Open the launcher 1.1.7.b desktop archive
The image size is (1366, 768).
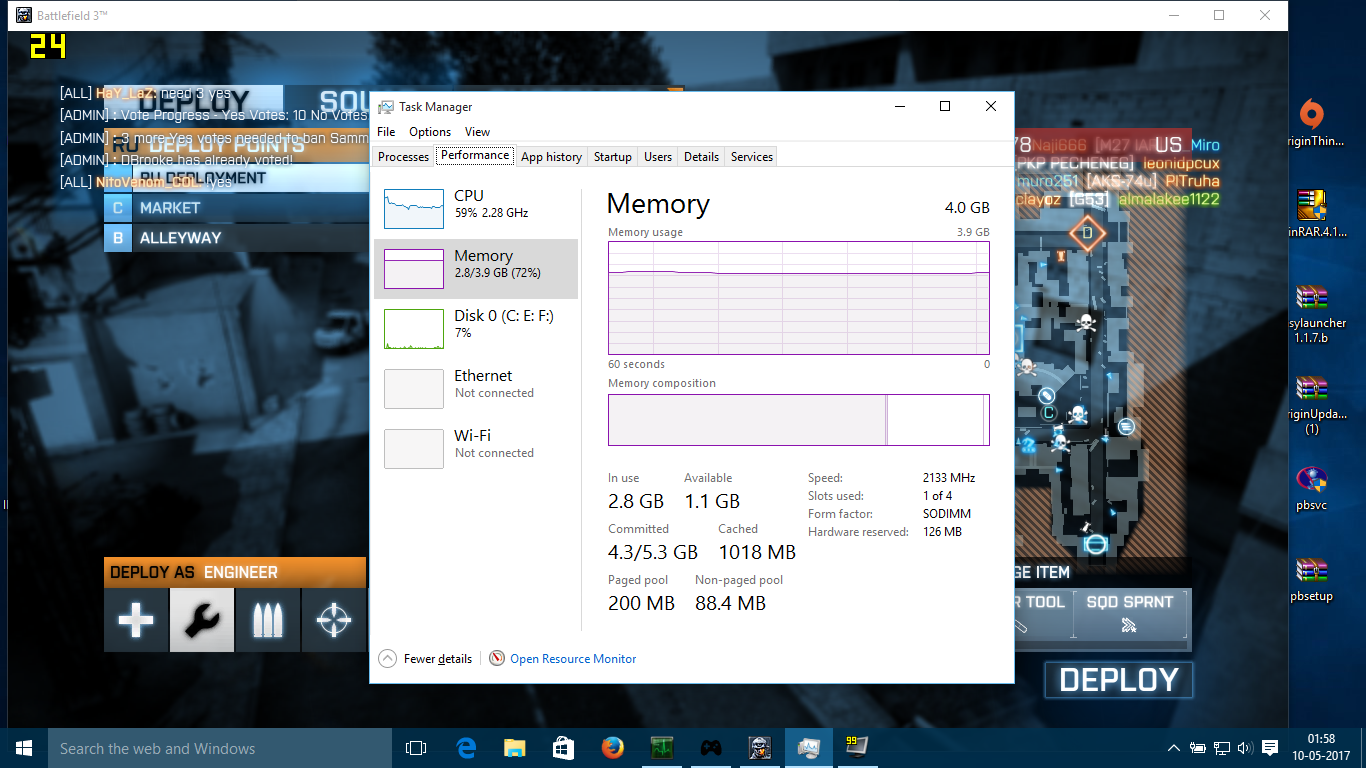coord(1312,314)
